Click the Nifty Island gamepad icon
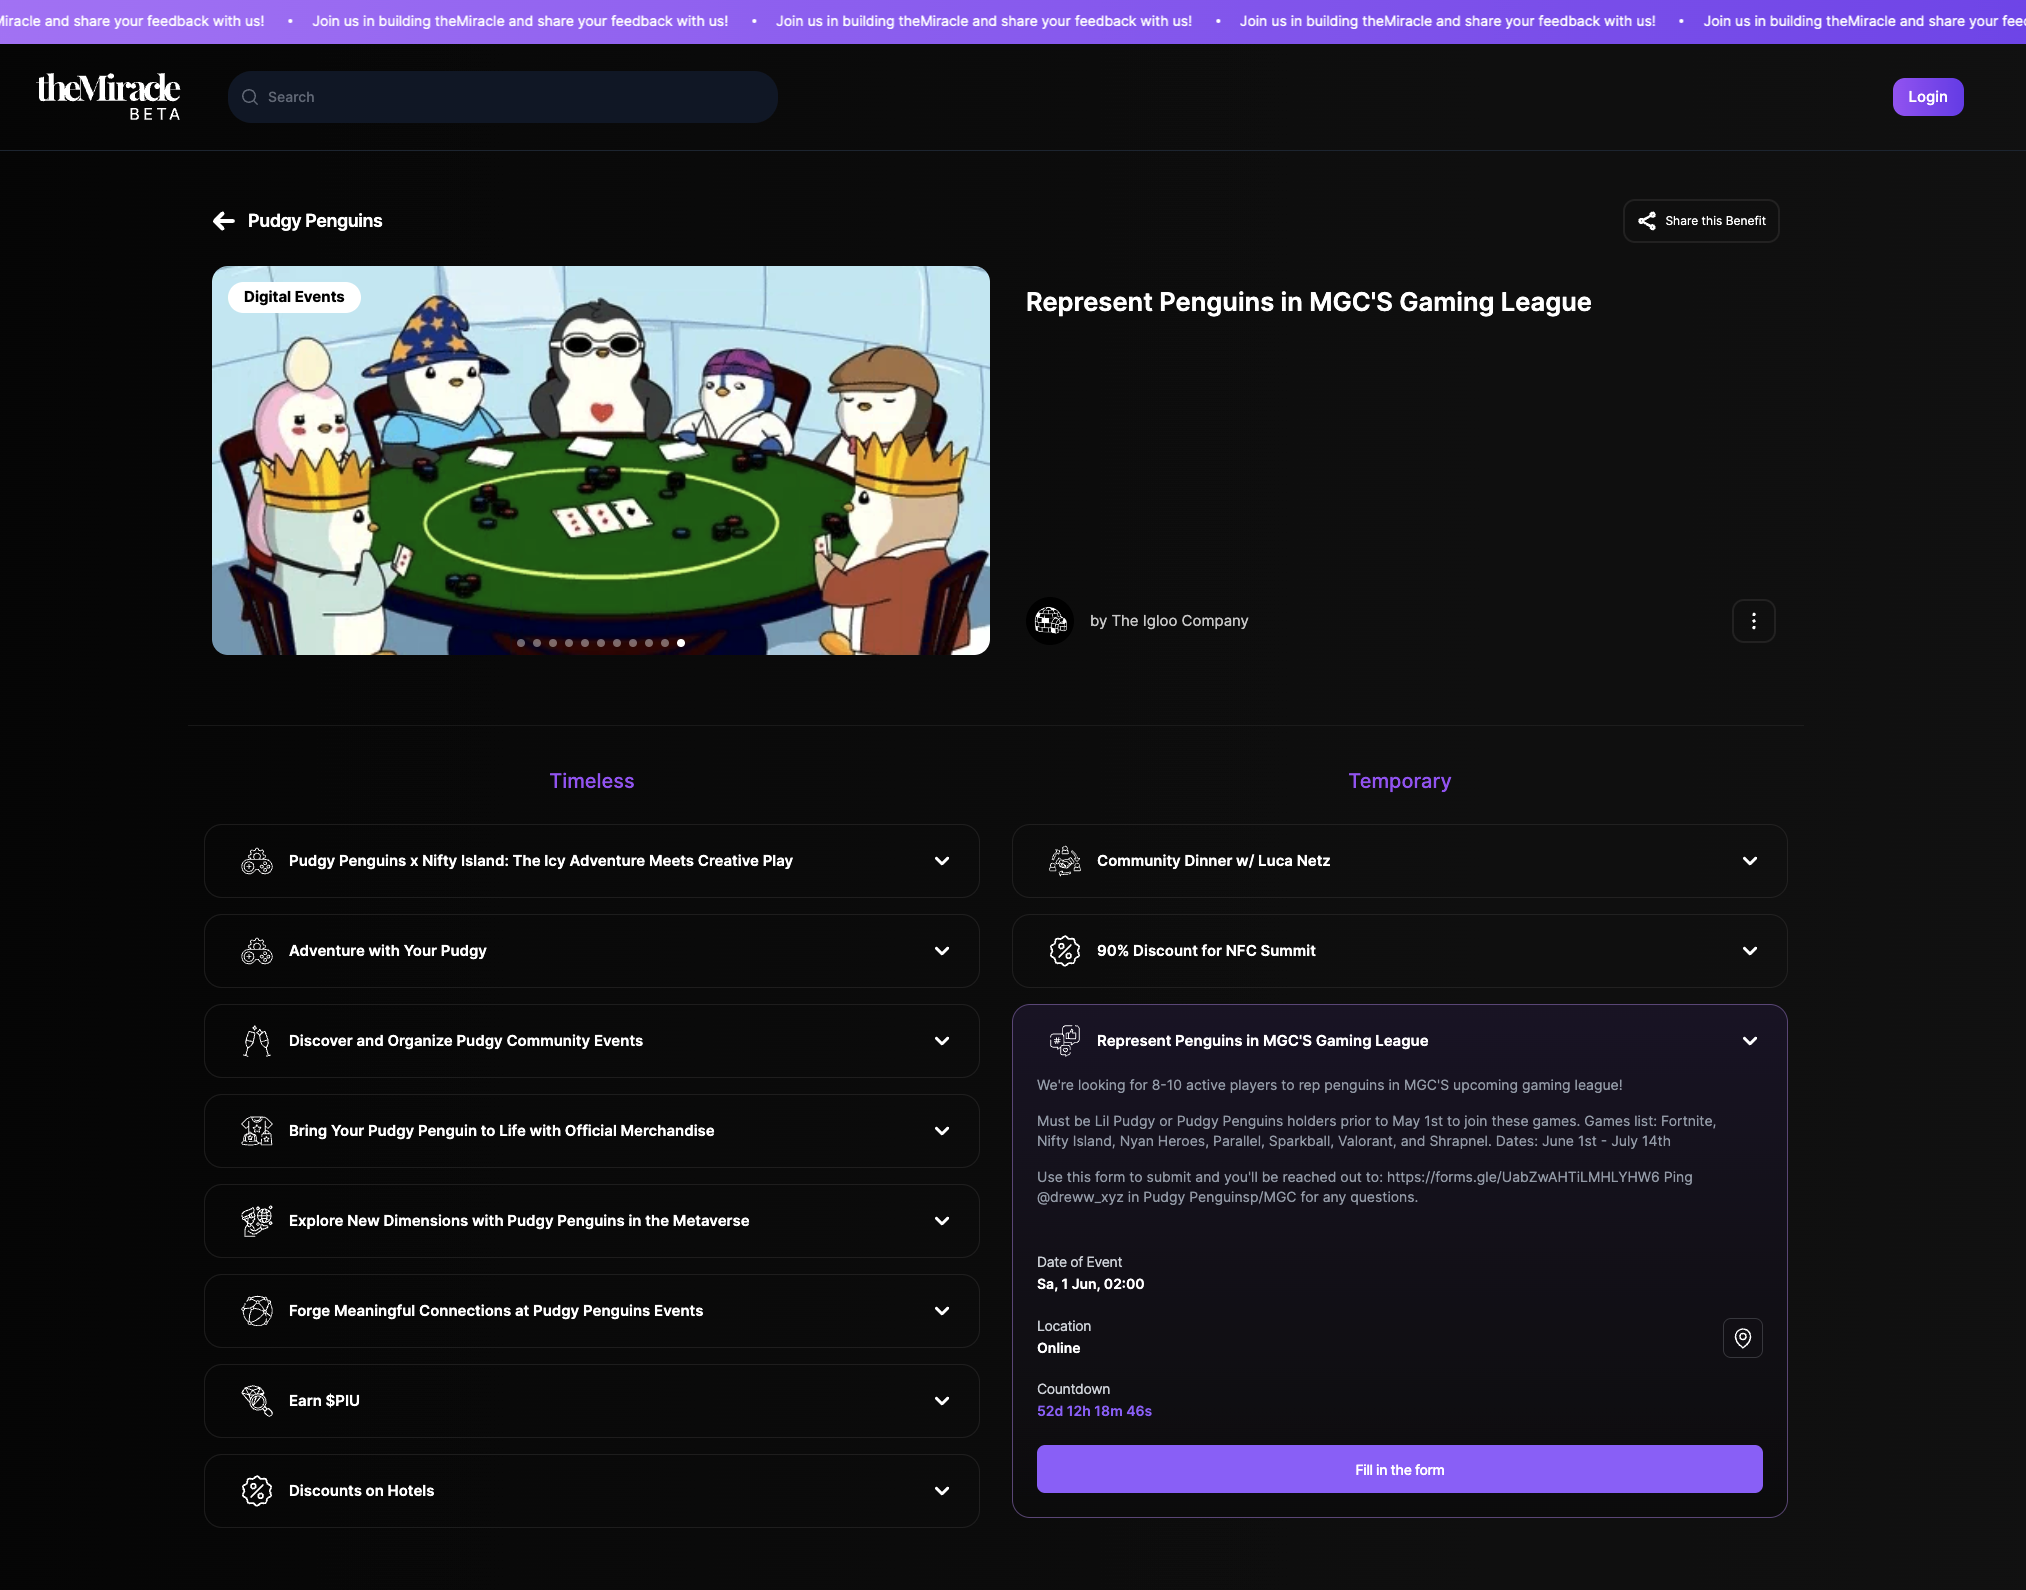2026x1590 pixels. click(x=257, y=861)
